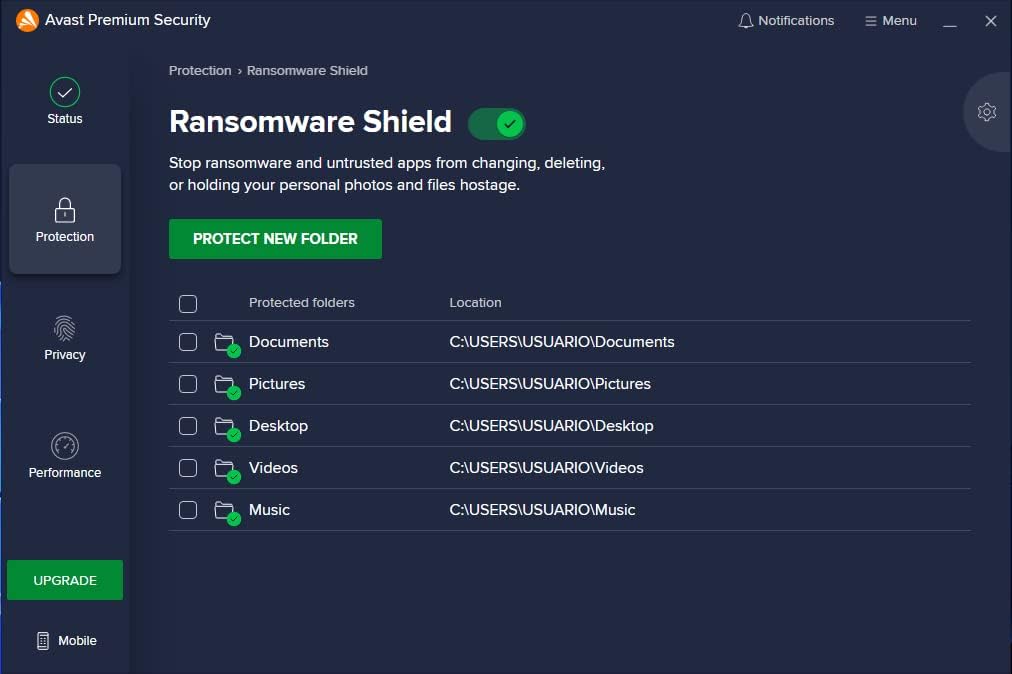Click the Protection lock icon
Screen dimensions: 1012x674
[64, 210]
